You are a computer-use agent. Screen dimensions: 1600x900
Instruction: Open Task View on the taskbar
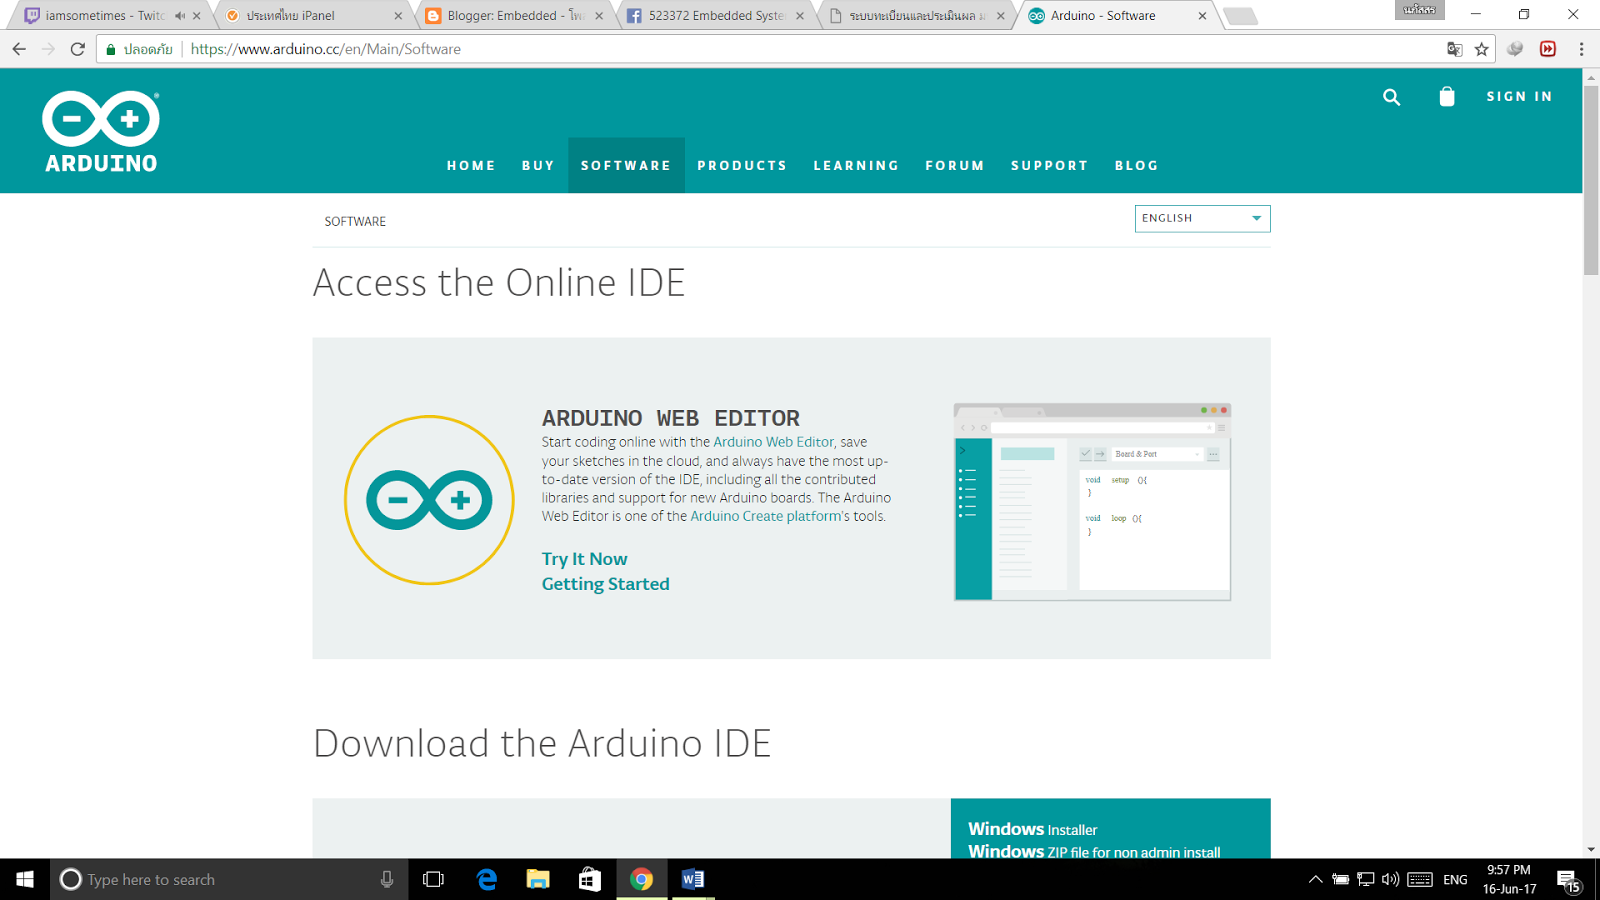tap(433, 879)
